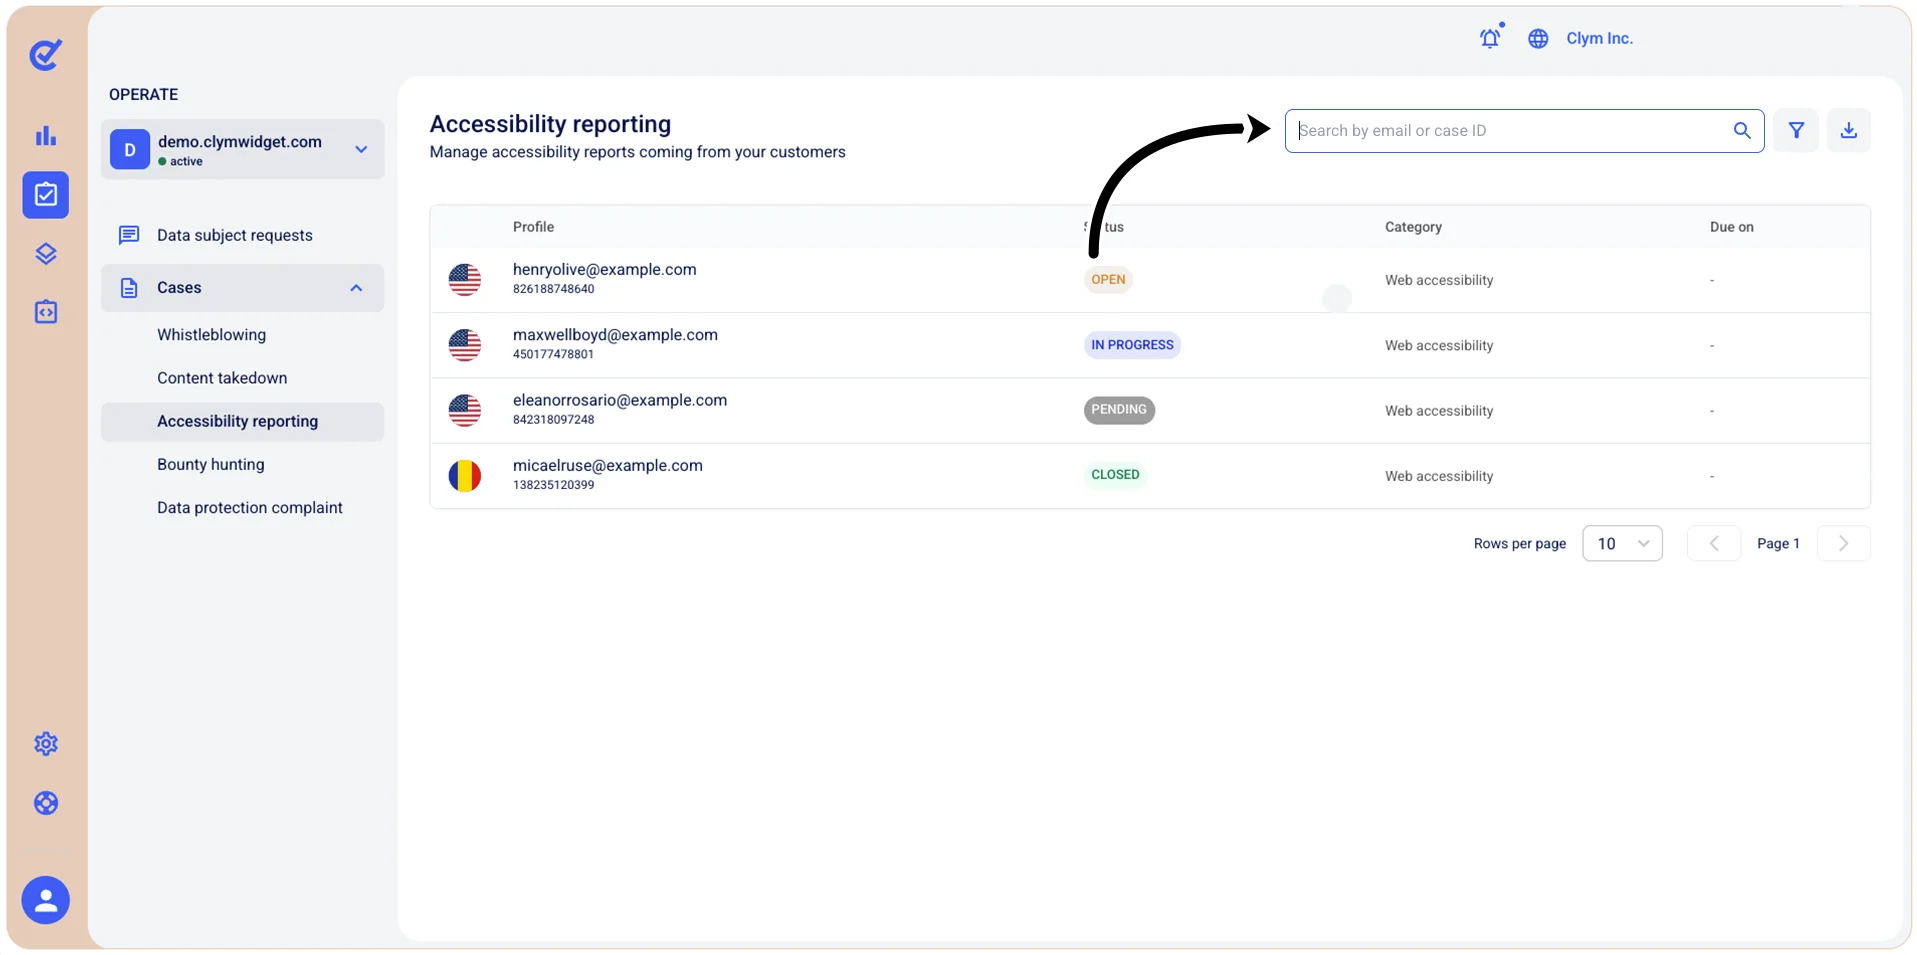Click the Clym logo icon

[46, 54]
